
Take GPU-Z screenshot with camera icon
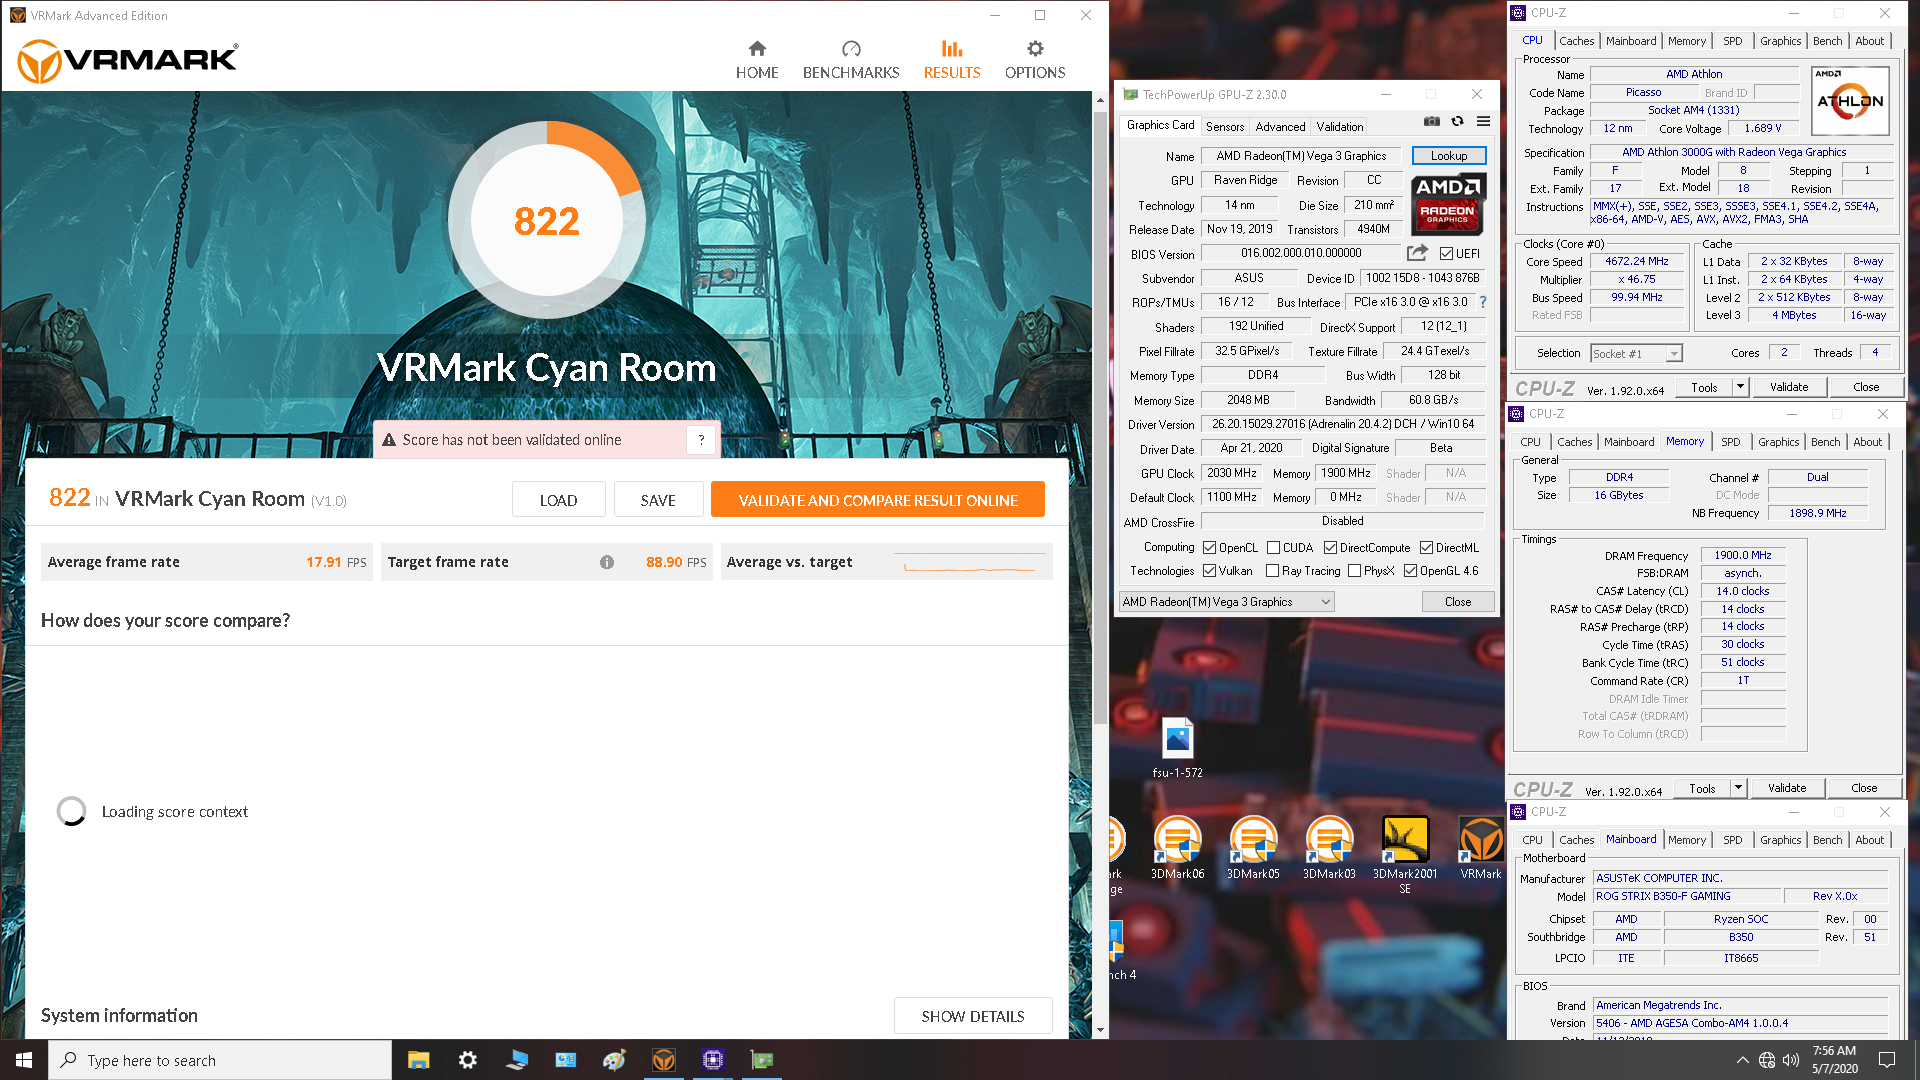point(1432,121)
